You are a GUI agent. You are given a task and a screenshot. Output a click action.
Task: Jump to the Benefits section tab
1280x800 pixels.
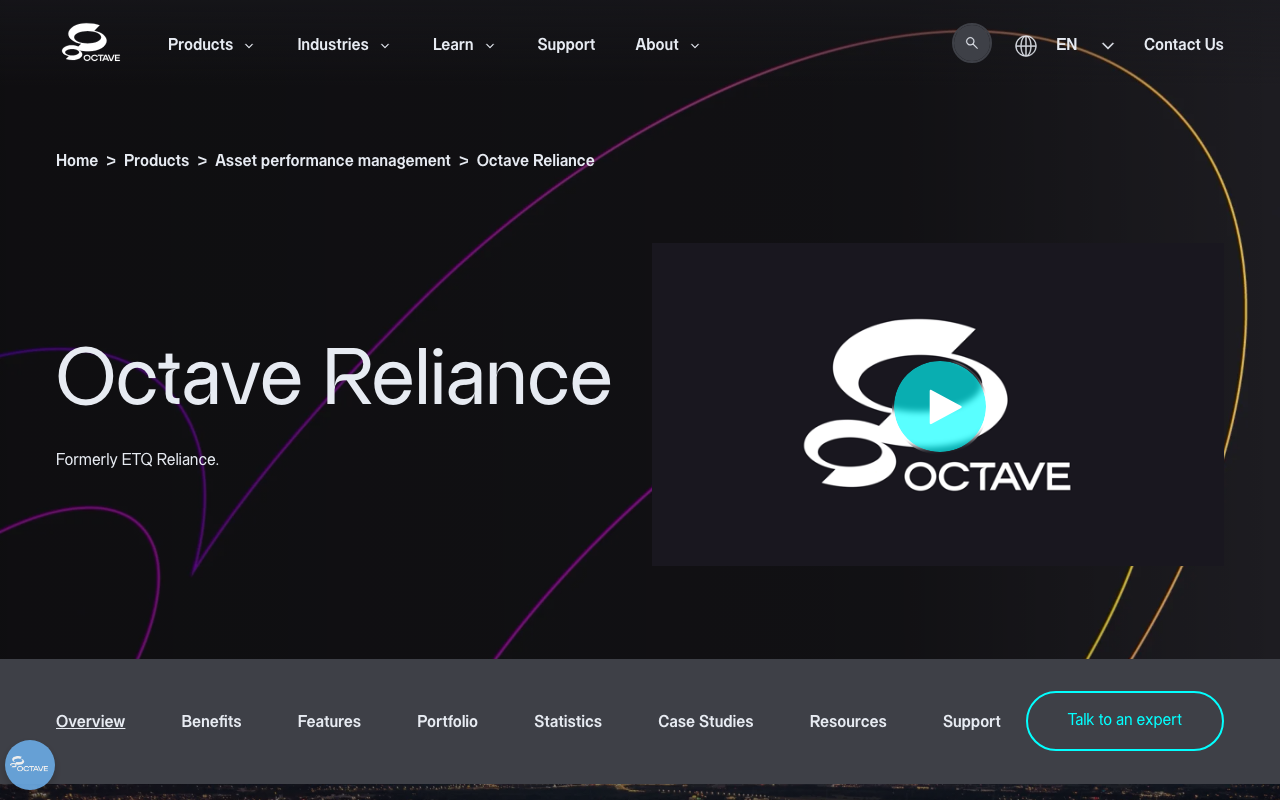pos(211,722)
